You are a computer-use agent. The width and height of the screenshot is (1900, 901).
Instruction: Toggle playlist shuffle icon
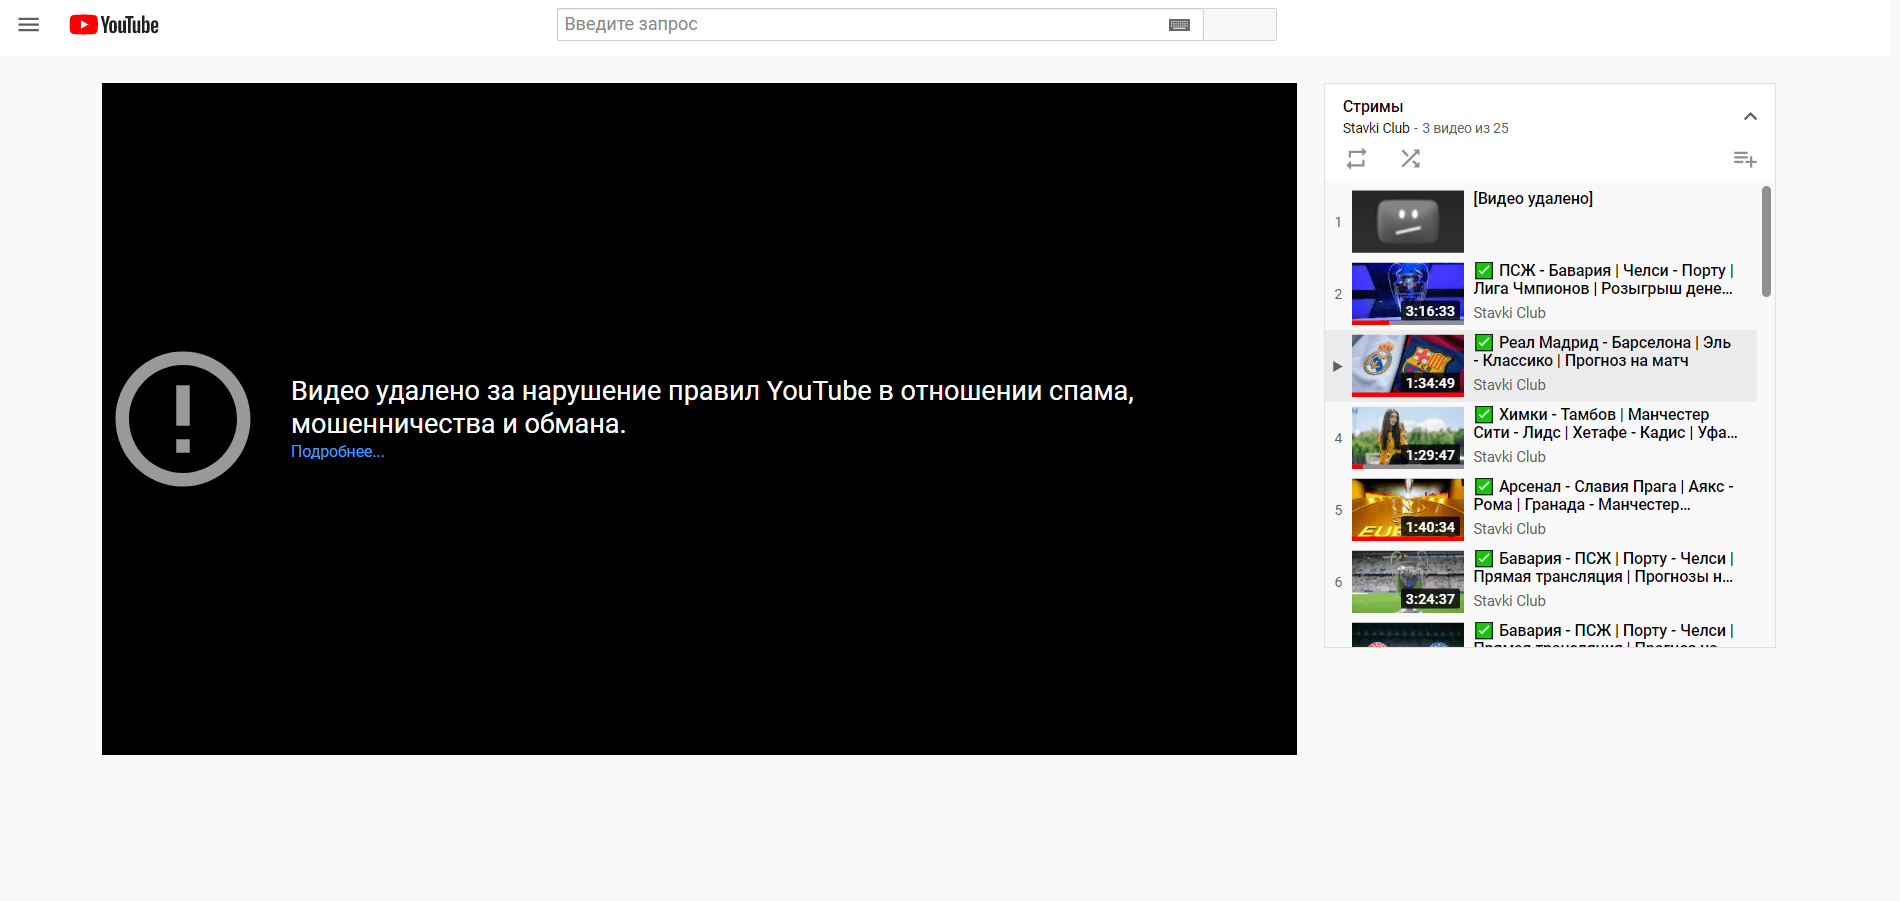click(1410, 159)
